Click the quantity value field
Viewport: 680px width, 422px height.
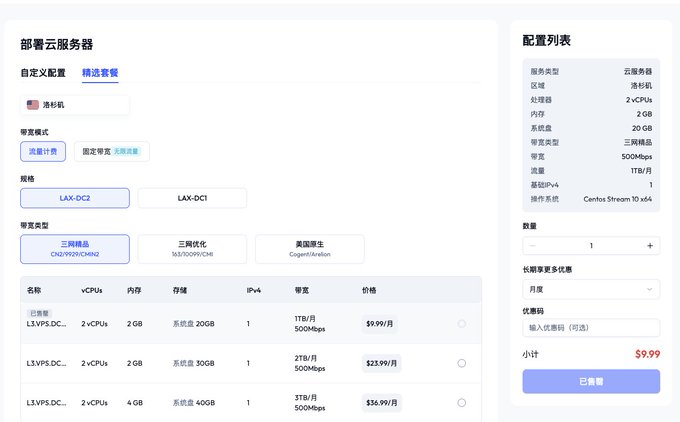(x=591, y=246)
